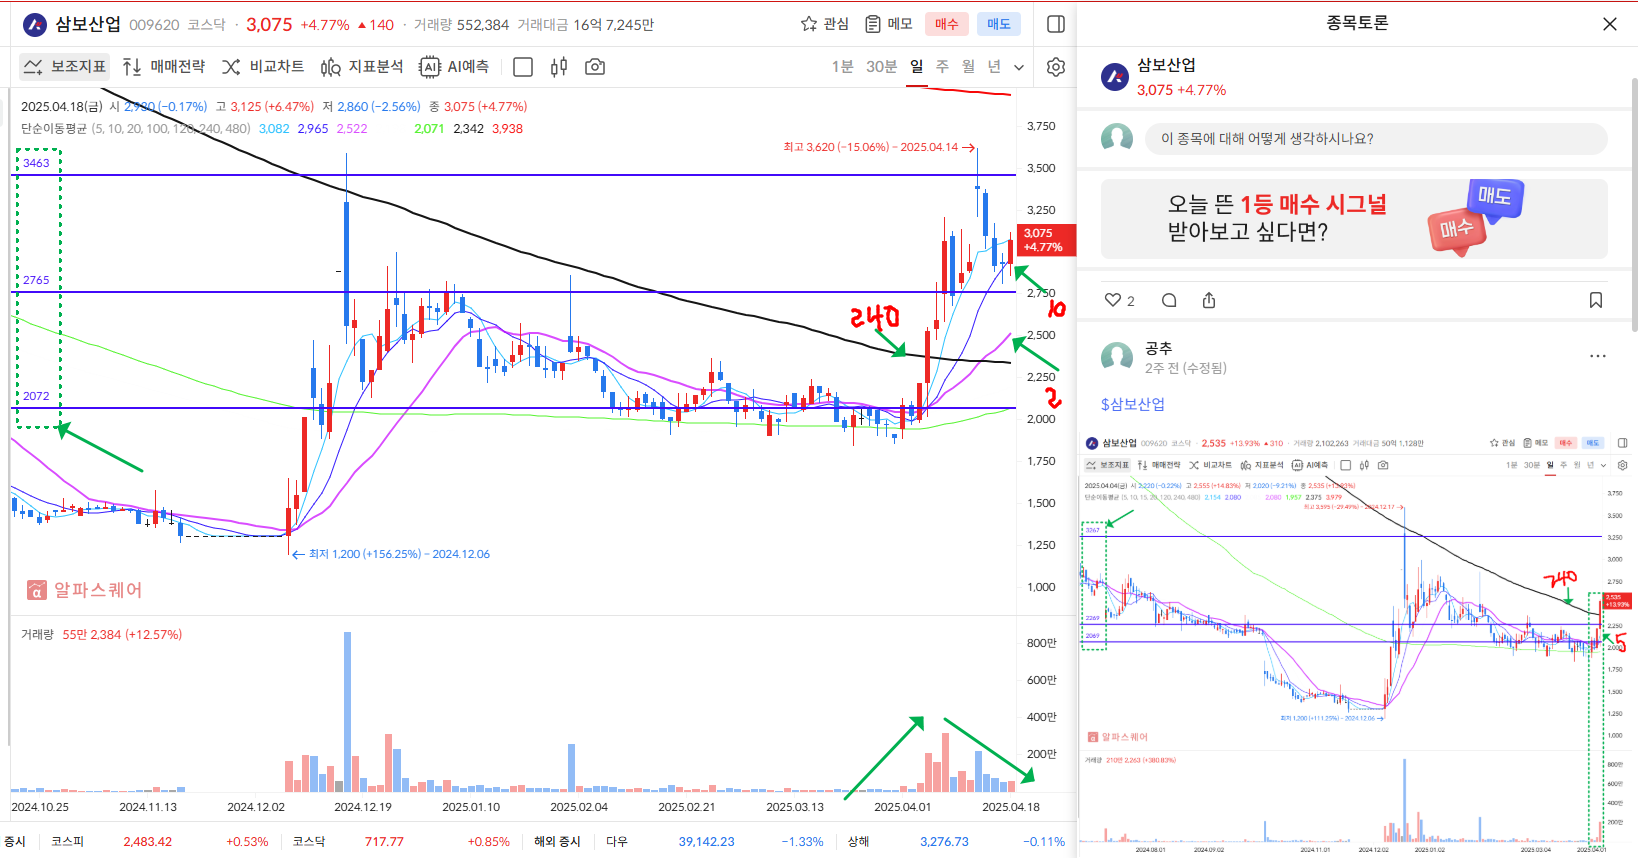Click the 20-day moving average value 2,522
The width and height of the screenshot is (1638, 858).
352,129
